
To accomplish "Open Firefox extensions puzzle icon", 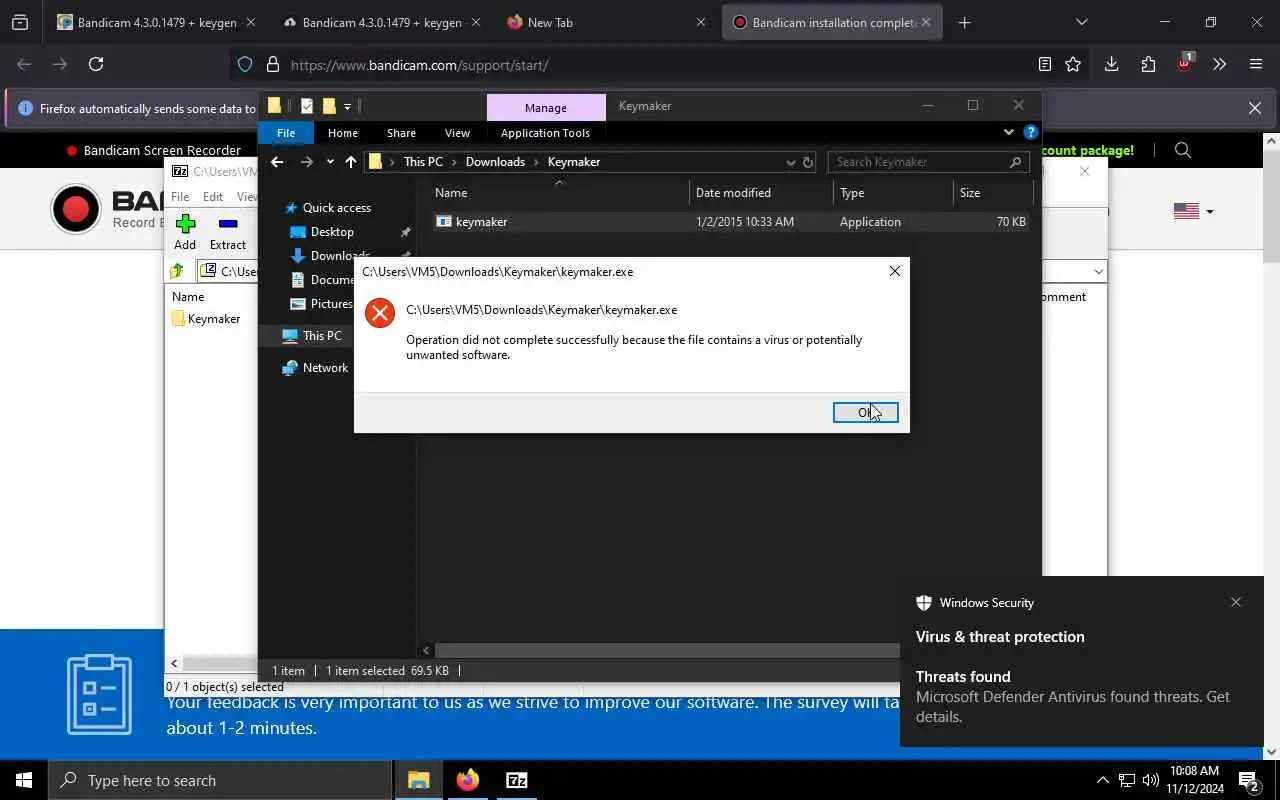I will 1148,64.
